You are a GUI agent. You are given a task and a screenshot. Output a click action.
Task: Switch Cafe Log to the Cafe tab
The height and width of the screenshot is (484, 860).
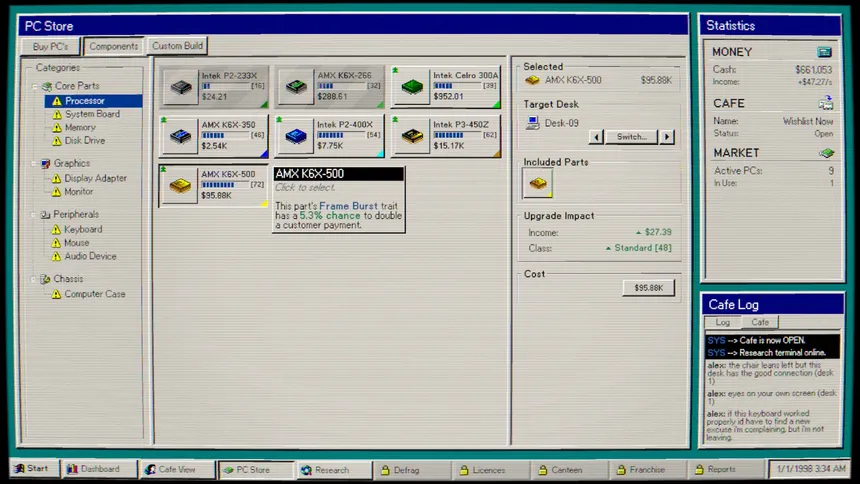760,322
